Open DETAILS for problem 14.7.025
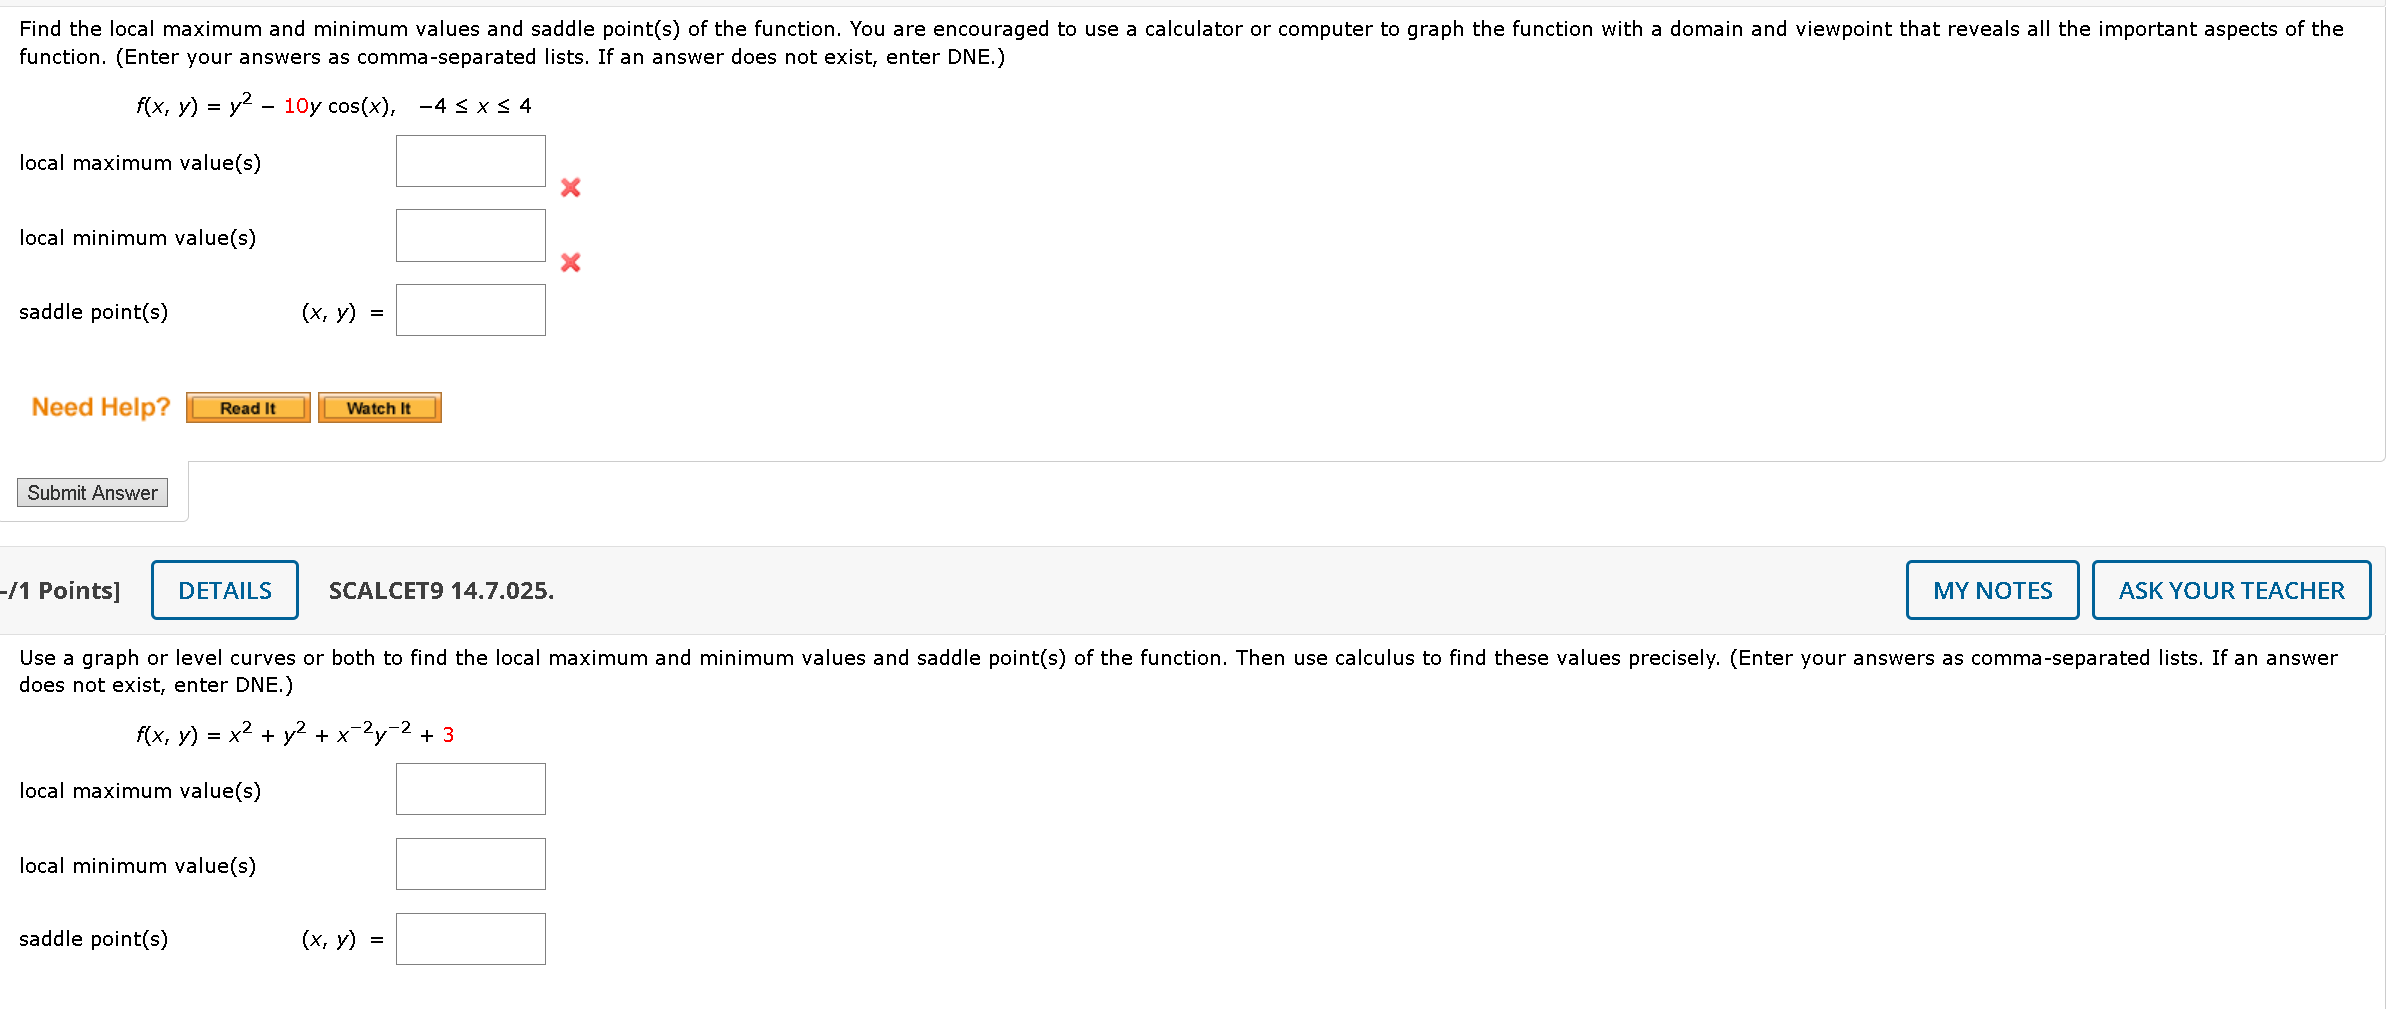2387x1009 pixels. (x=224, y=590)
